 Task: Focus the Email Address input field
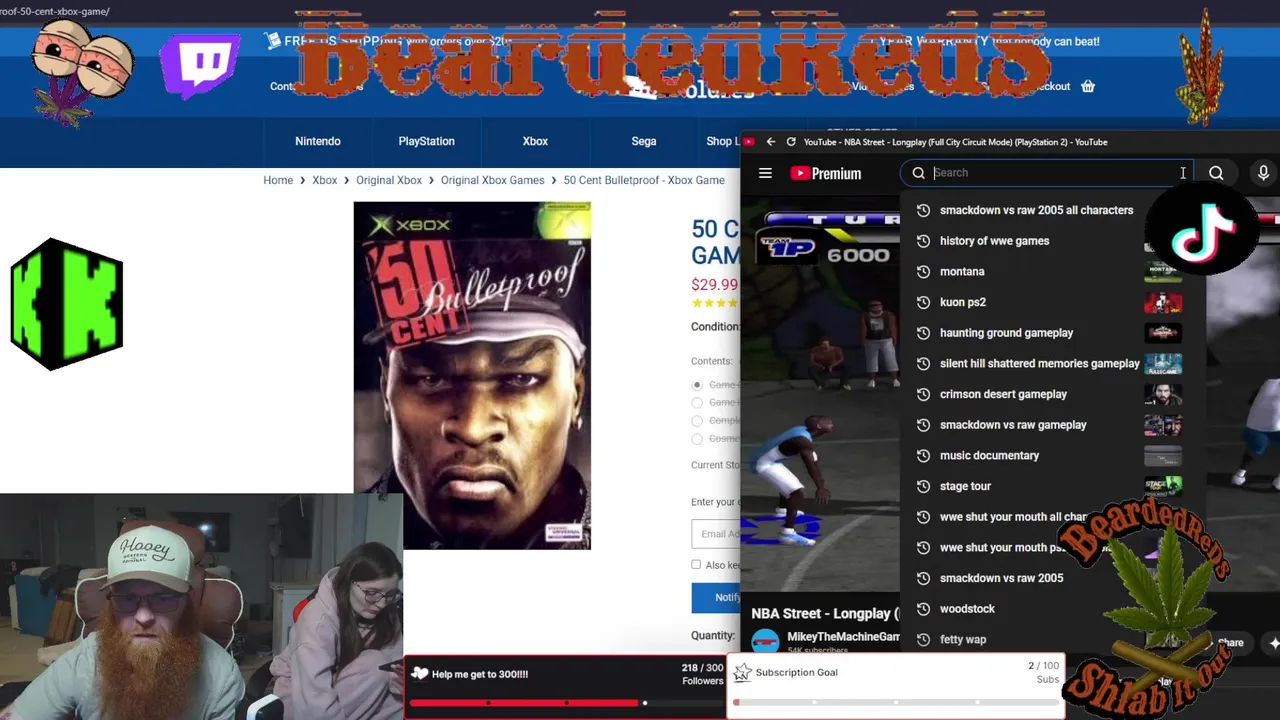[716, 534]
